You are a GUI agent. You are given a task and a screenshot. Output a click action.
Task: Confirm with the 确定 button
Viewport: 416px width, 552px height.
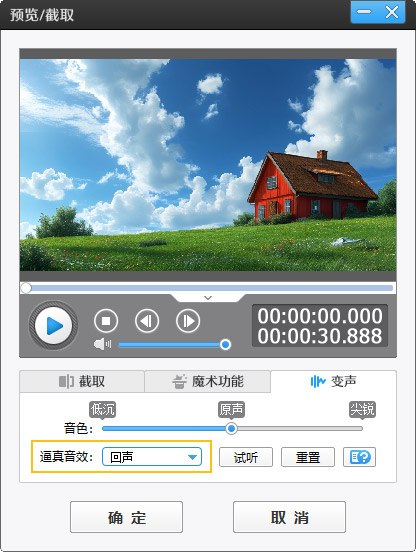[x=126, y=517]
